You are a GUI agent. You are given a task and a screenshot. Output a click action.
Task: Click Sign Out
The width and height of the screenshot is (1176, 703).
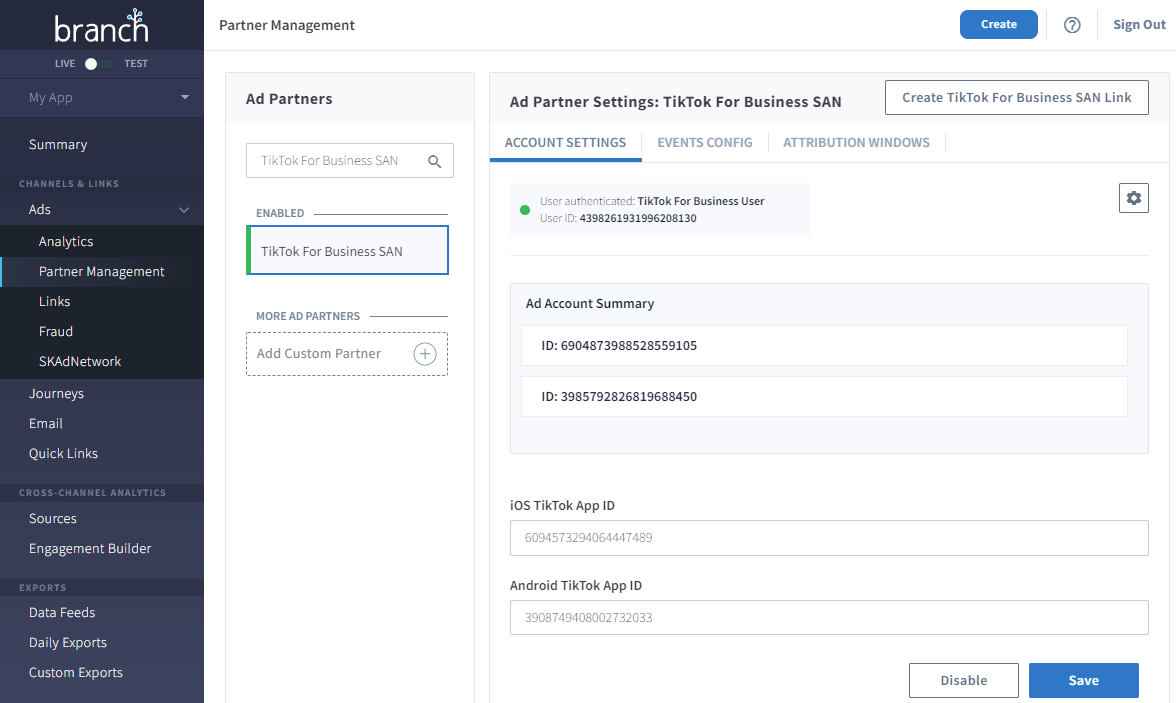coord(1139,25)
